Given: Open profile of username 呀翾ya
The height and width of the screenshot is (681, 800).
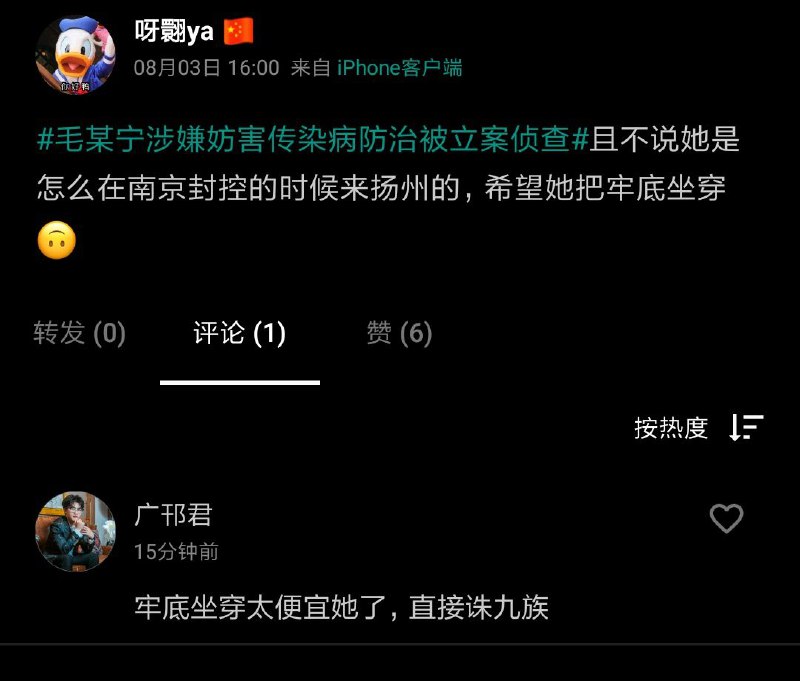Looking at the screenshot, I should 174,32.
